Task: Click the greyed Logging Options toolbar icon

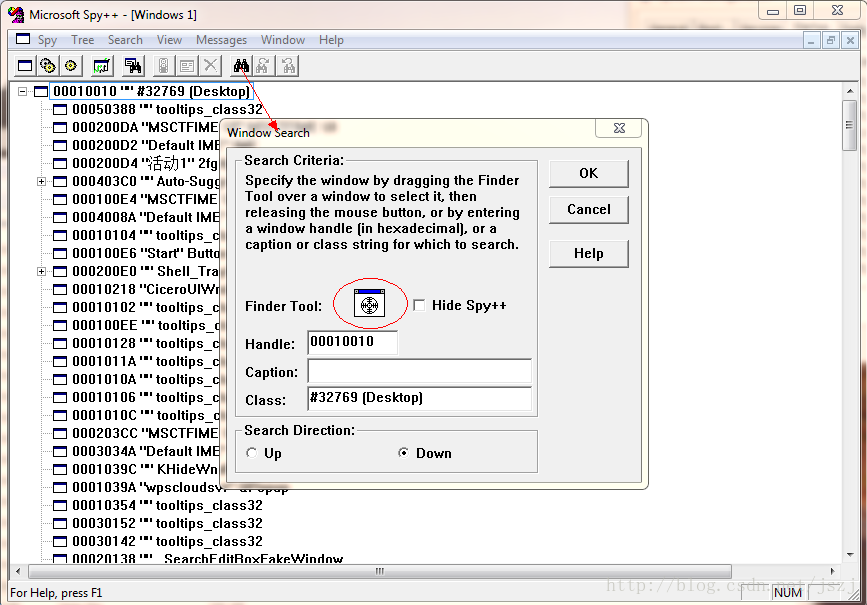Action: pyautogui.click(x=187, y=66)
